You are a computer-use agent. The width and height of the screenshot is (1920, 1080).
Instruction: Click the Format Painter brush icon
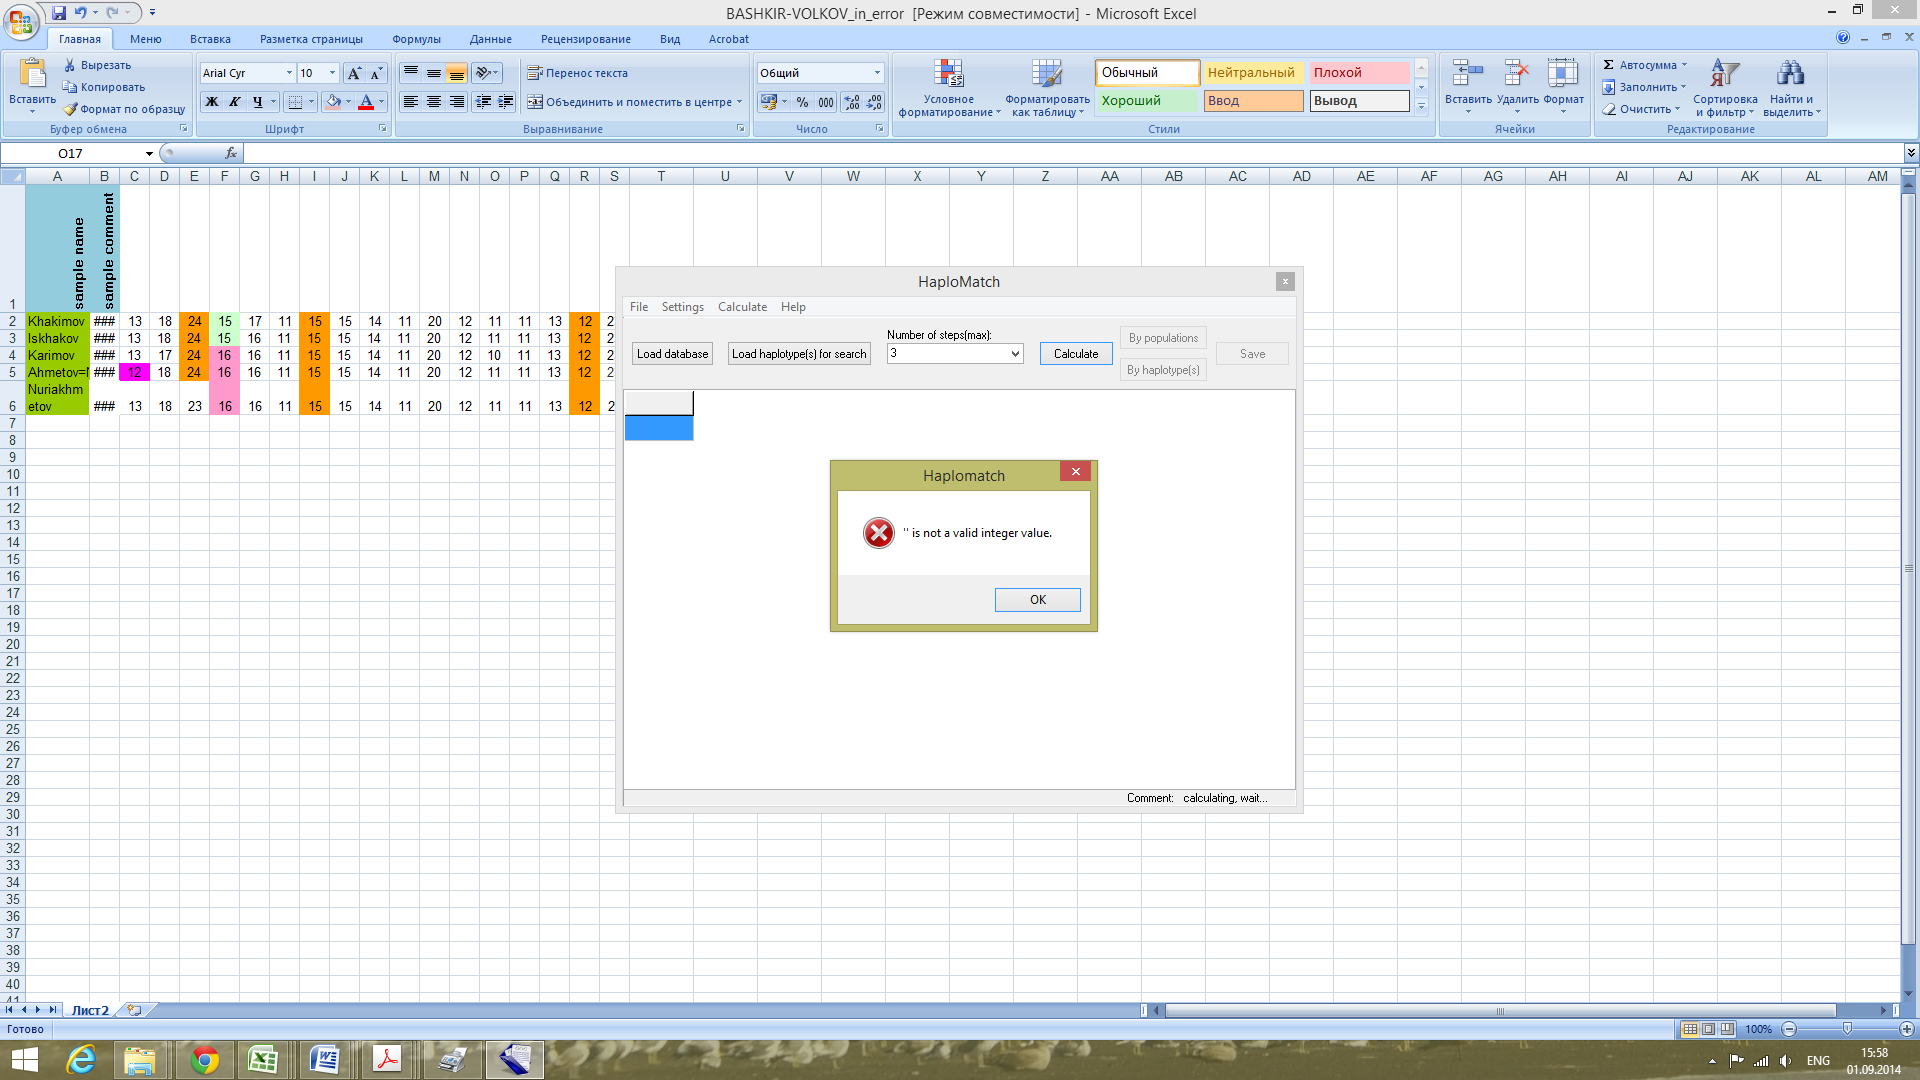click(70, 109)
